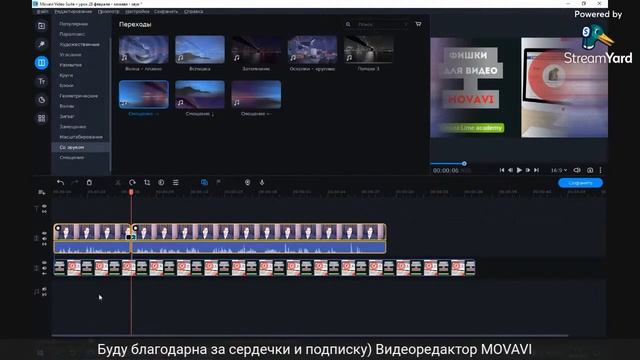Image resolution: width=640 pixels, height=360 pixels.
Task: Open the Просмотр menu
Action: click(109, 11)
